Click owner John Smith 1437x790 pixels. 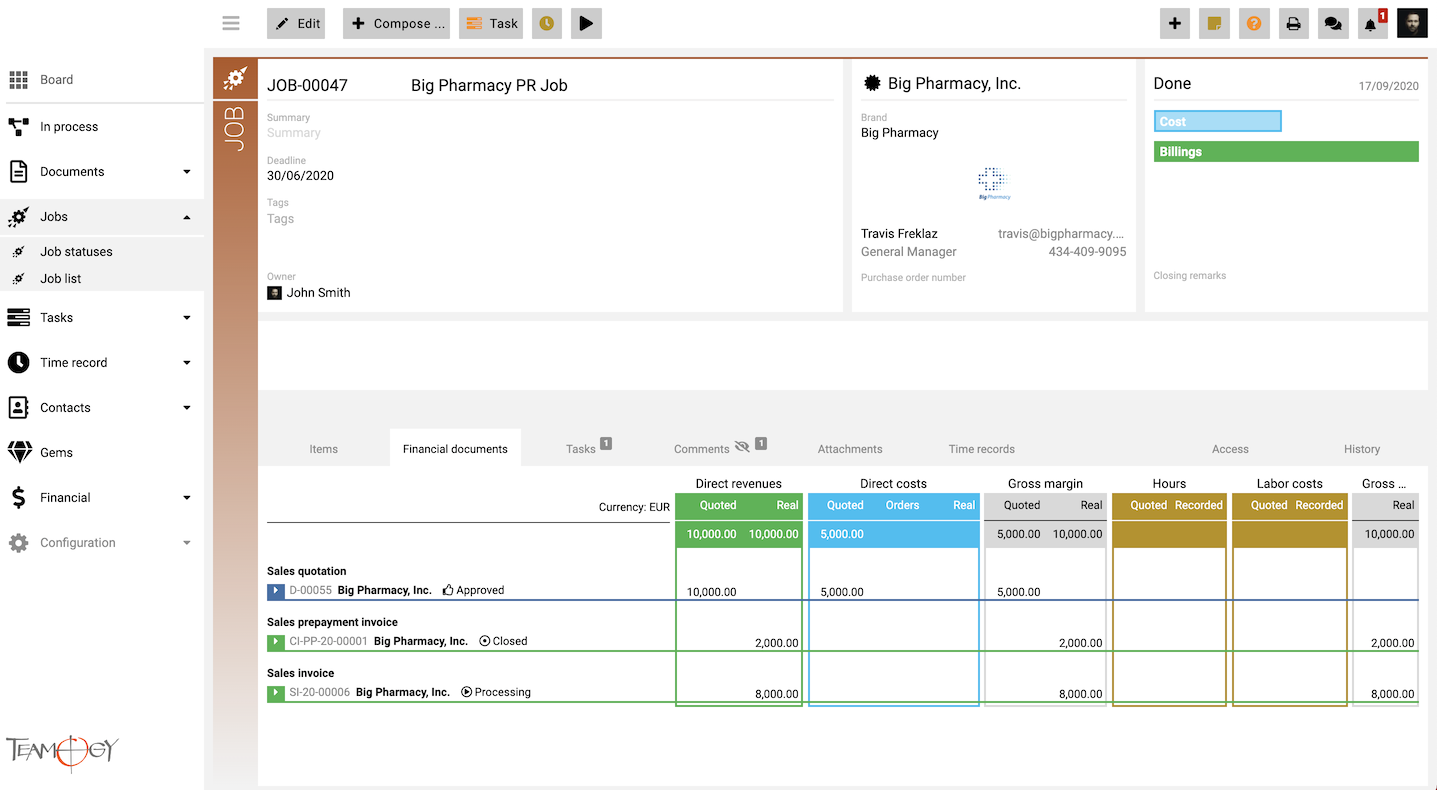click(x=309, y=293)
